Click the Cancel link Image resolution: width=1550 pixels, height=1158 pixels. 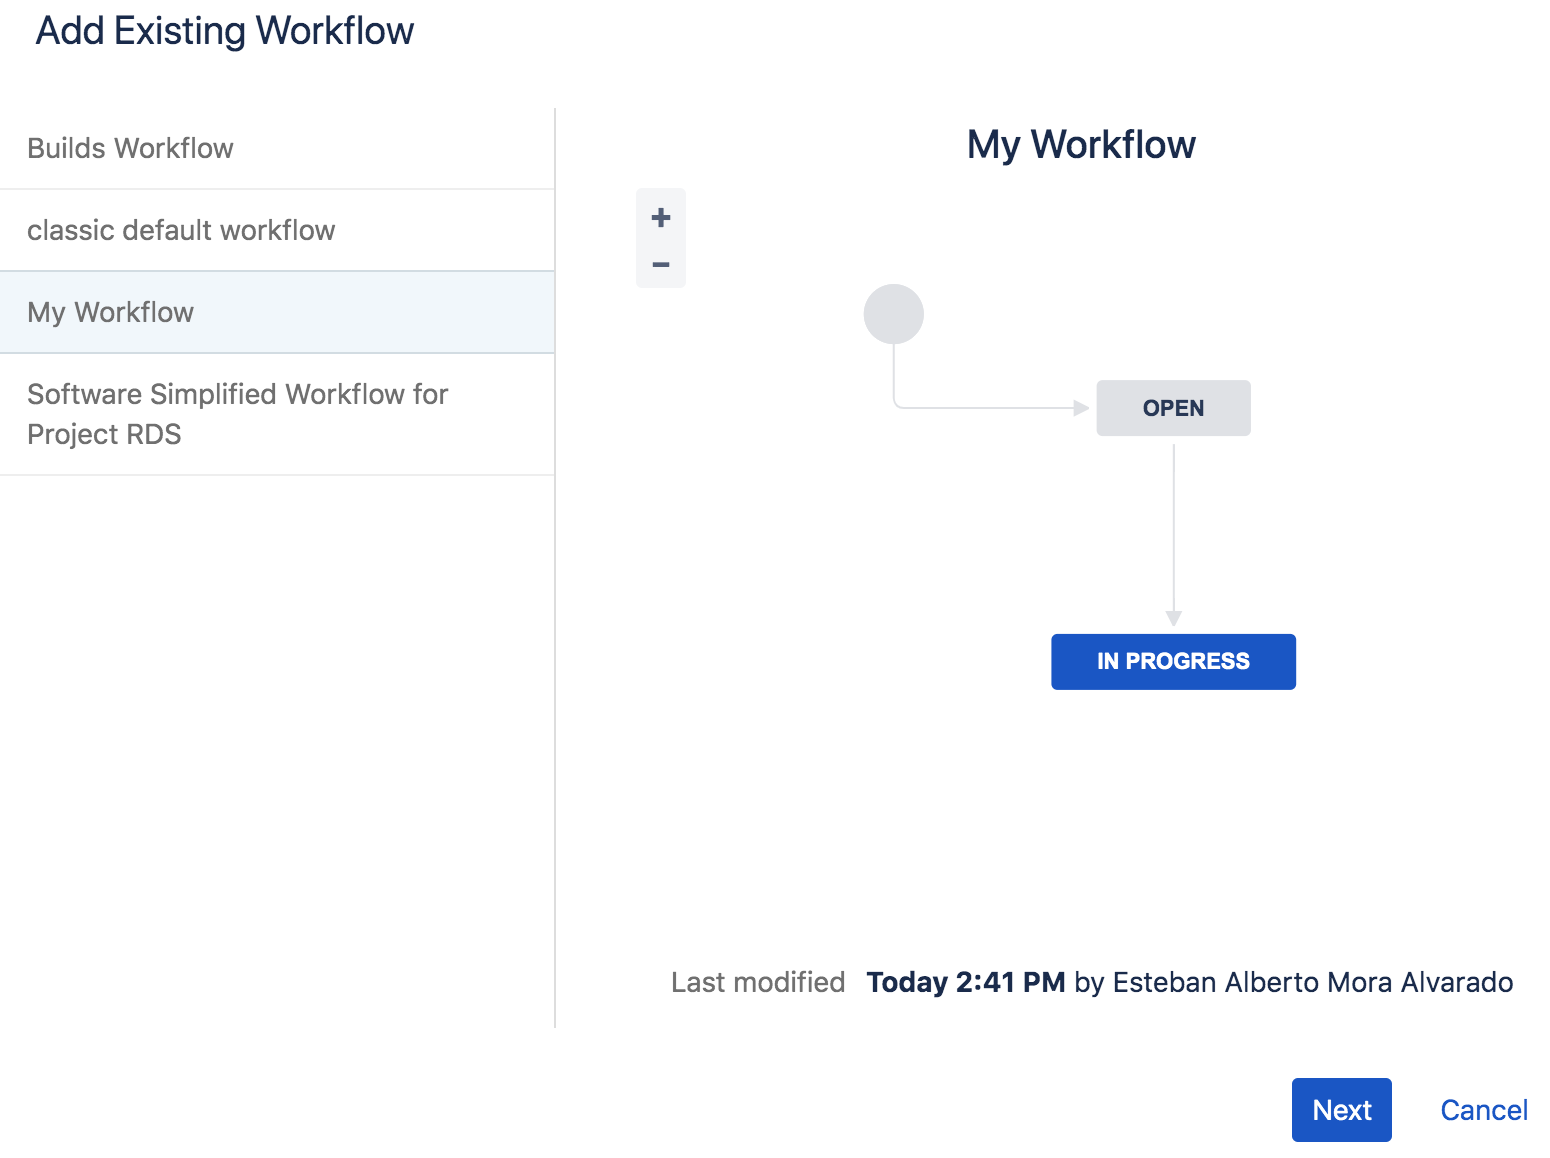coord(1484,1109)
